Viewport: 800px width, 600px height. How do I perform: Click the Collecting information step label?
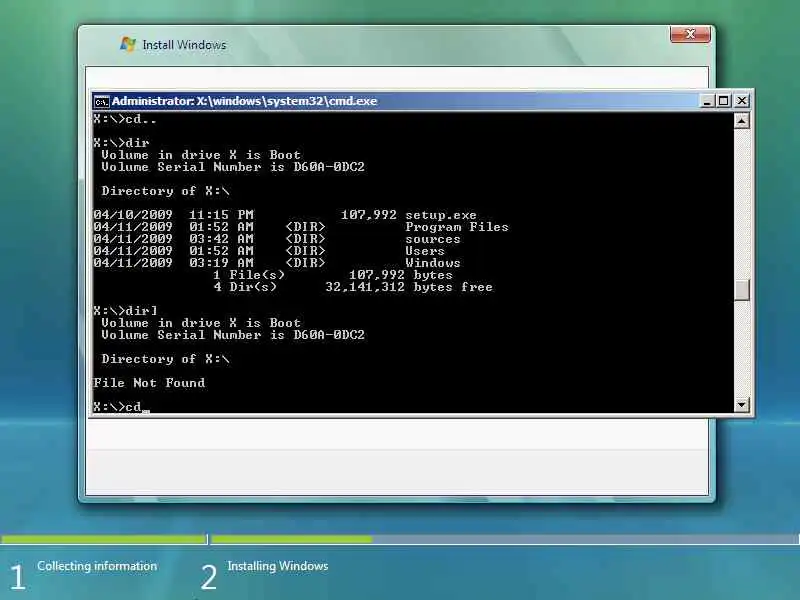click(x=97, y=566)
